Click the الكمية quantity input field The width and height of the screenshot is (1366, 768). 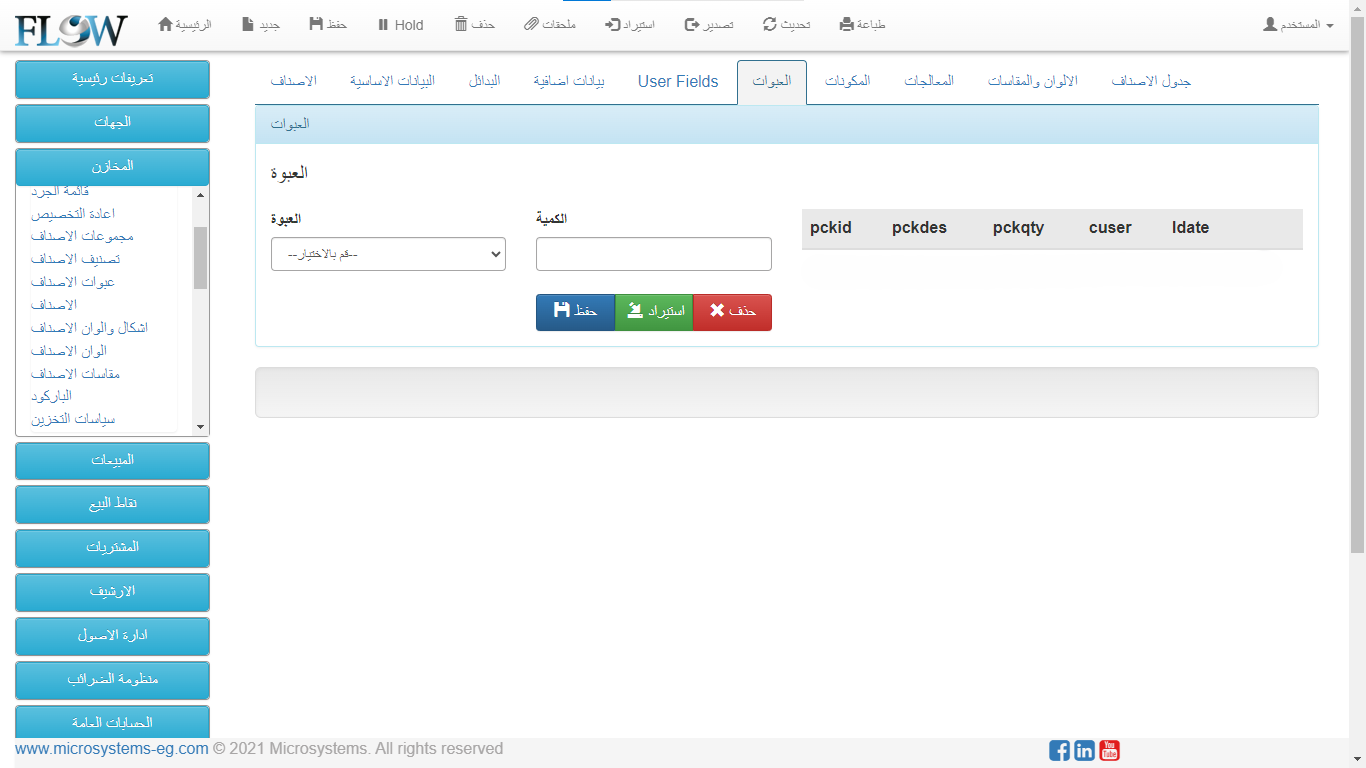pos(654,254)
